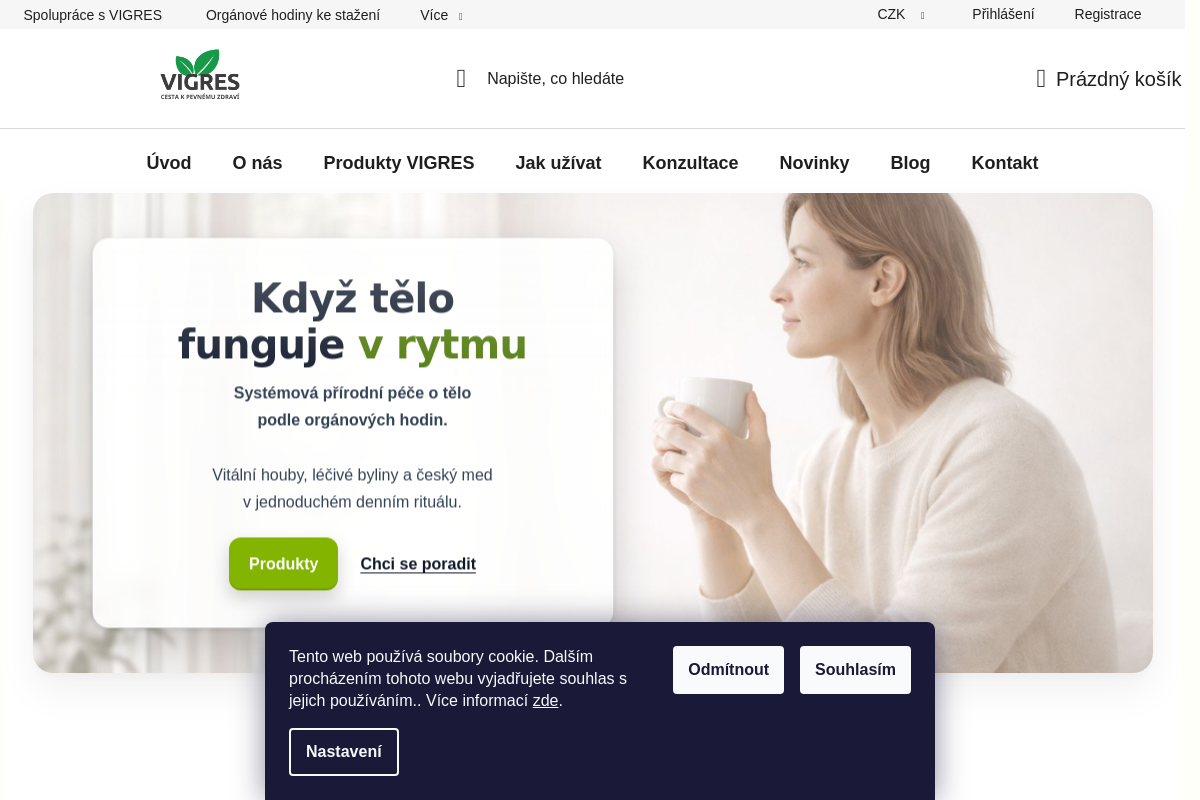Open Orgánové hodiny ke stažení link
The height and width of the screenshot is (800, 1200).
pos(293,15)
